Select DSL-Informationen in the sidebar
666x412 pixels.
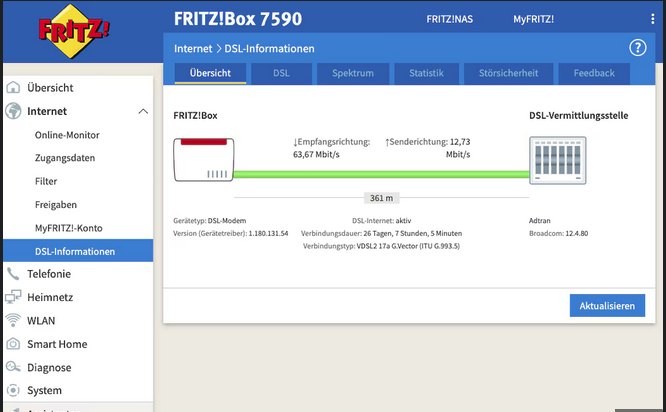(78, 251)
